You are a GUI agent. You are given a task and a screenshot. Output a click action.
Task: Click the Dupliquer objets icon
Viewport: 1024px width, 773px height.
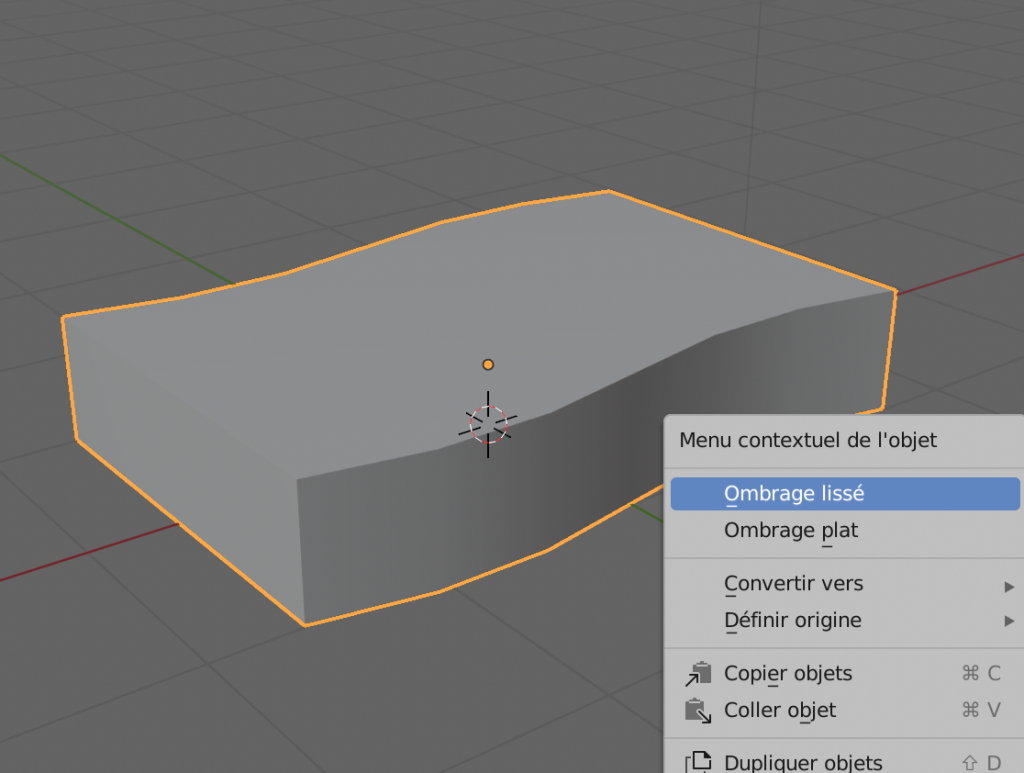click(698, 763)
